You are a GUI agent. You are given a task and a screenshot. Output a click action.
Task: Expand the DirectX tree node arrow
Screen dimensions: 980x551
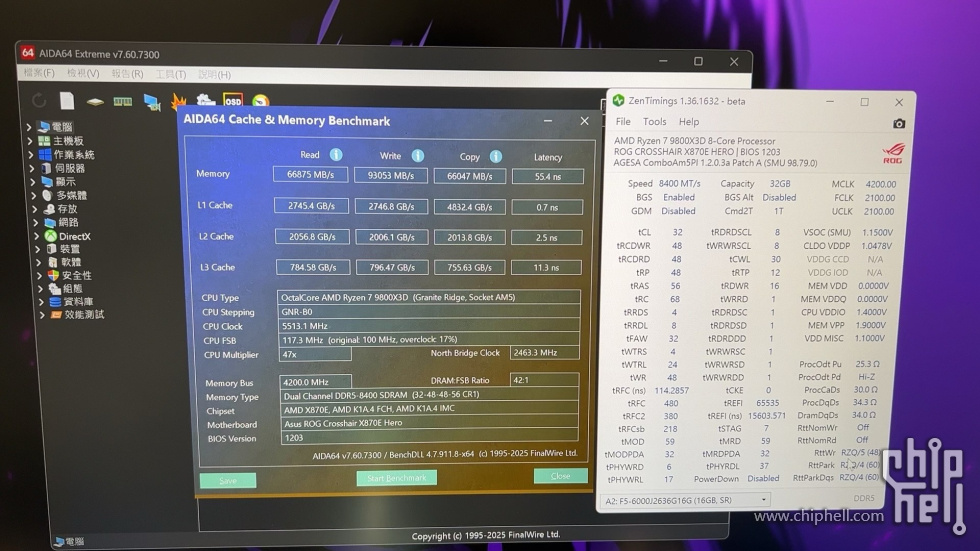pyautogui.click(x=36, y=236)
